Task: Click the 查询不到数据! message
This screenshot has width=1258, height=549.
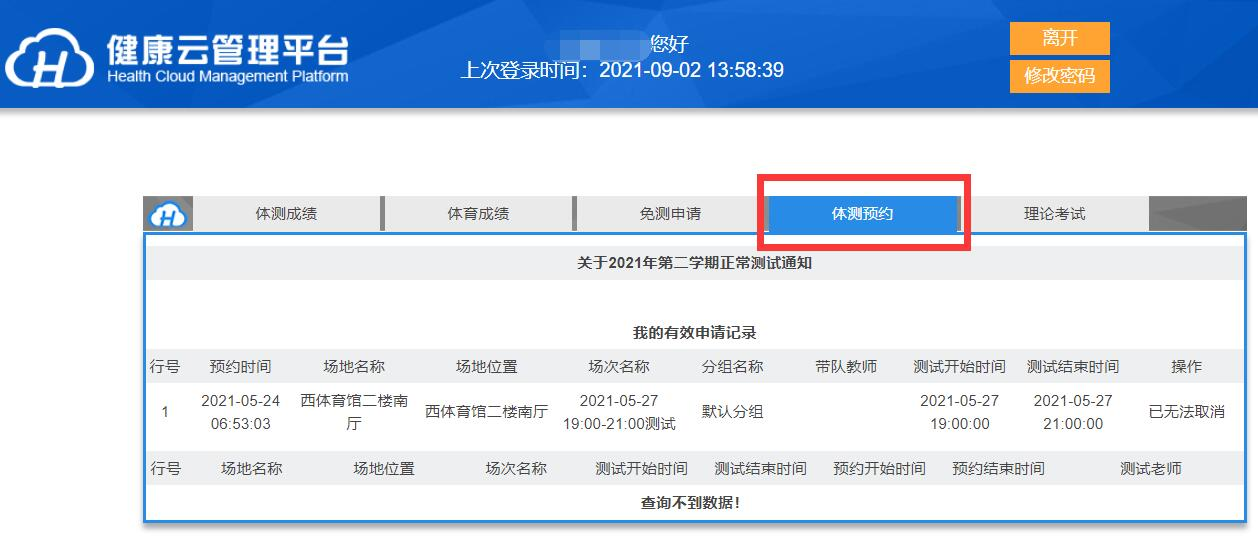Action: [x=691, y=503]
